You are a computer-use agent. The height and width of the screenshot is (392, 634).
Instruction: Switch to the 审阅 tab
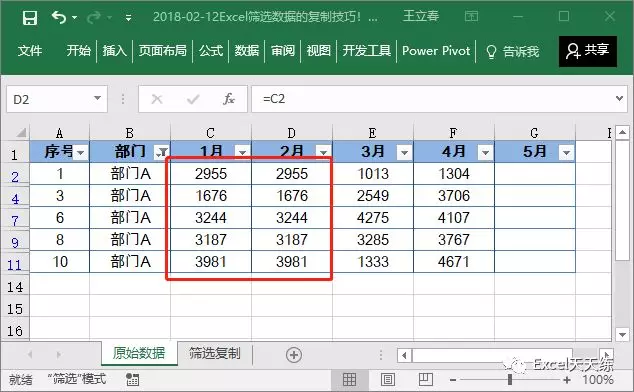click(x=283, y=51)
